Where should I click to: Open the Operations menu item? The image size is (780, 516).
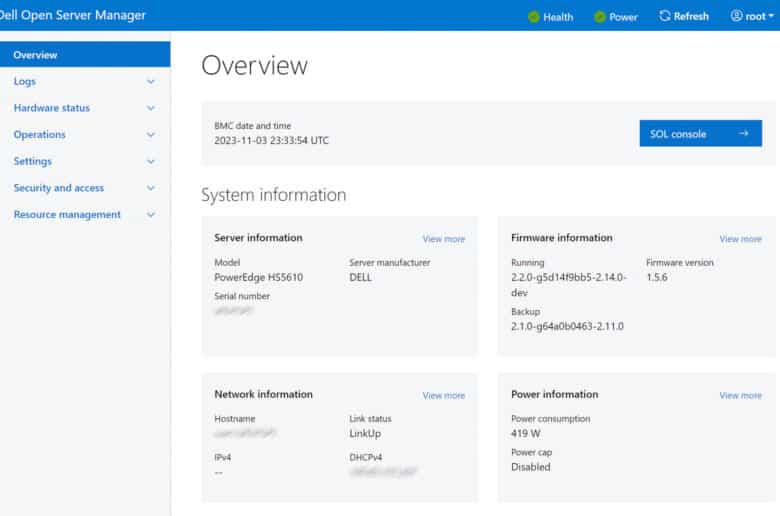[85, 135]
